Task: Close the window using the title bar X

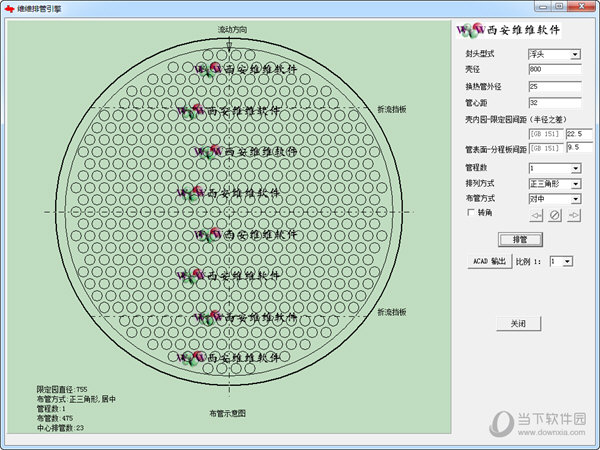Action: [588, 8]
